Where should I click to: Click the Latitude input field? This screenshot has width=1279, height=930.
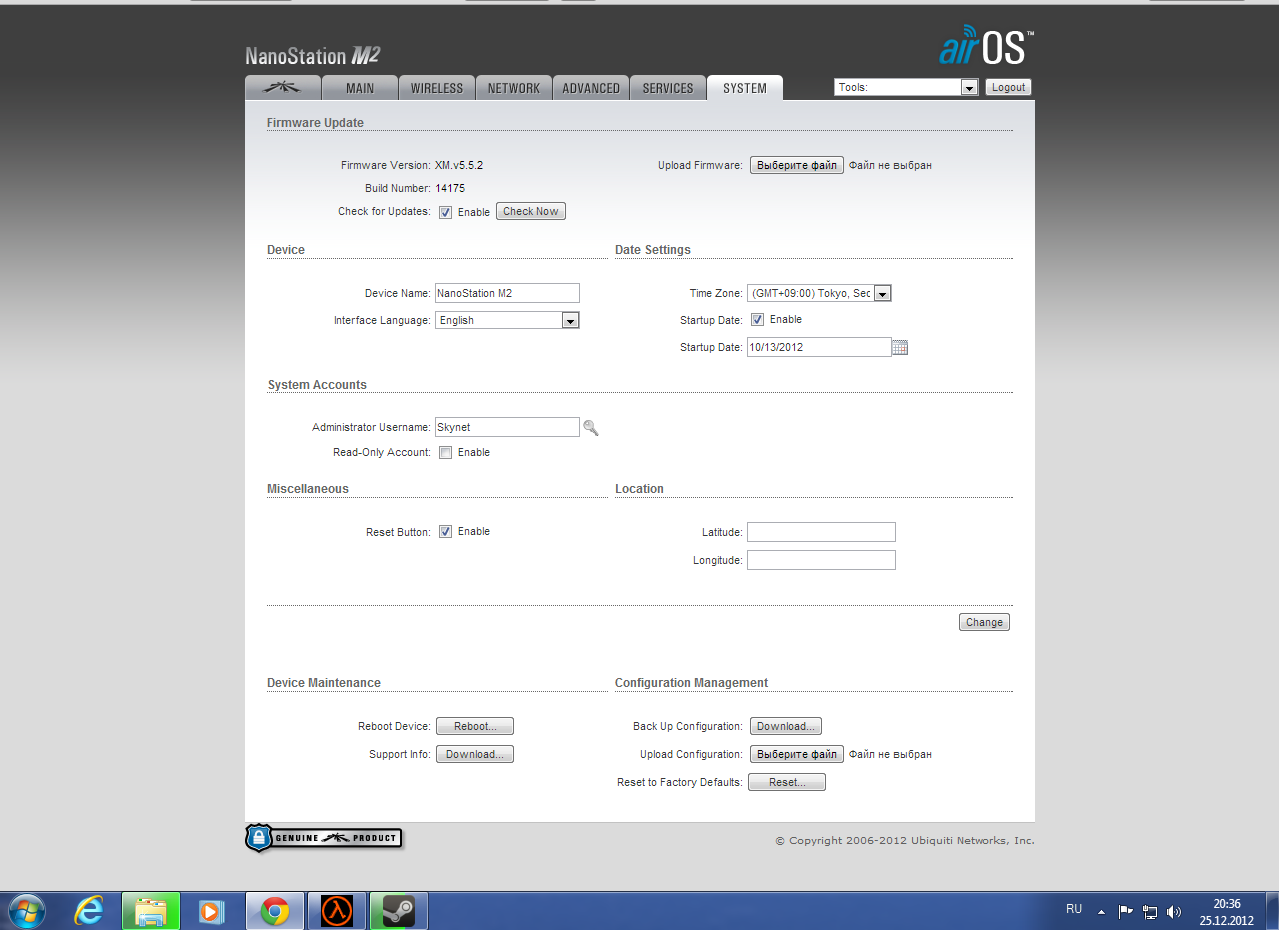coord(821,532)
